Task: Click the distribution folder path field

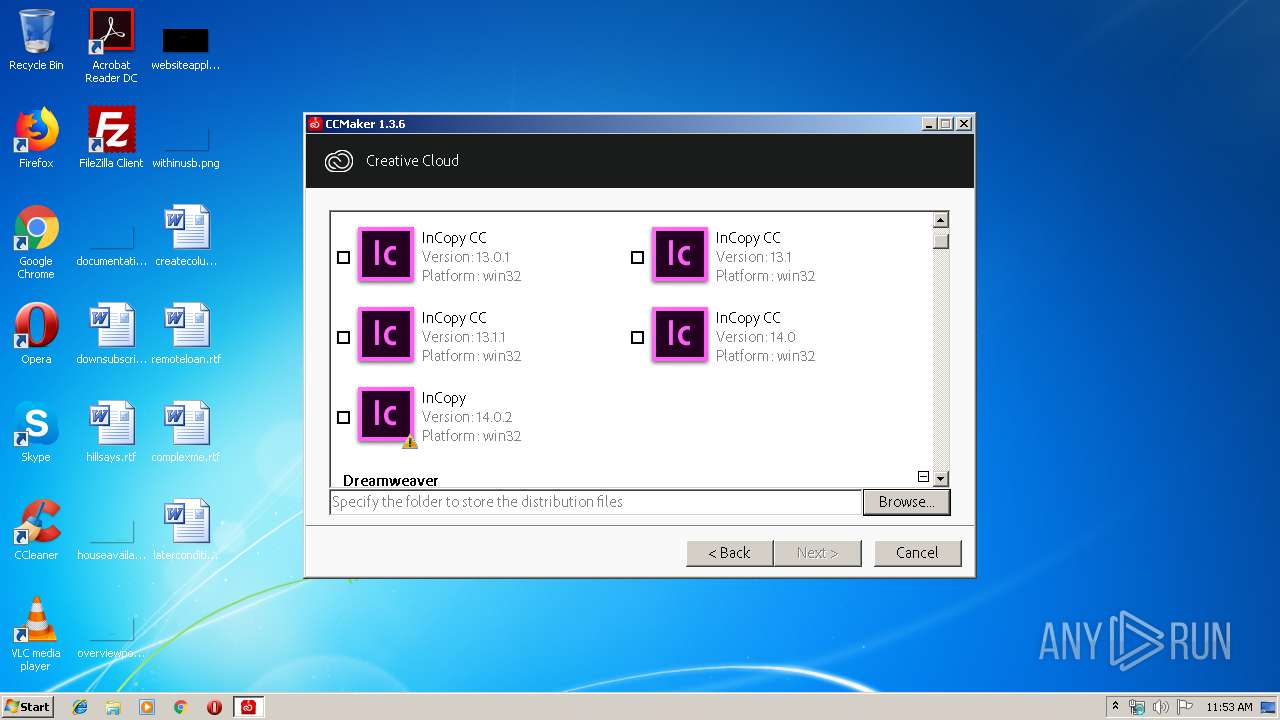Action: (595, 502)
